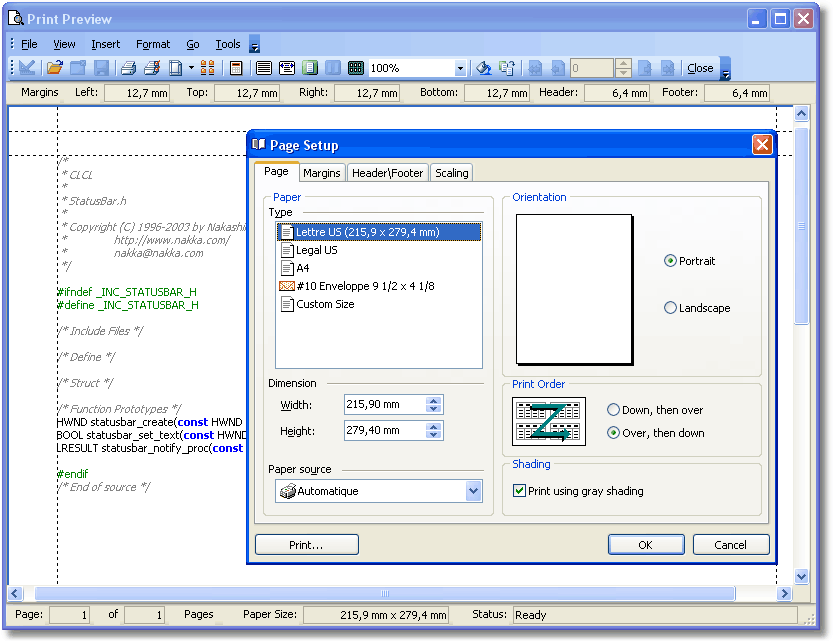The width and height of the screenshot is (834, 644).
Task: Switch to the Scaling tab
Action: 452,173
